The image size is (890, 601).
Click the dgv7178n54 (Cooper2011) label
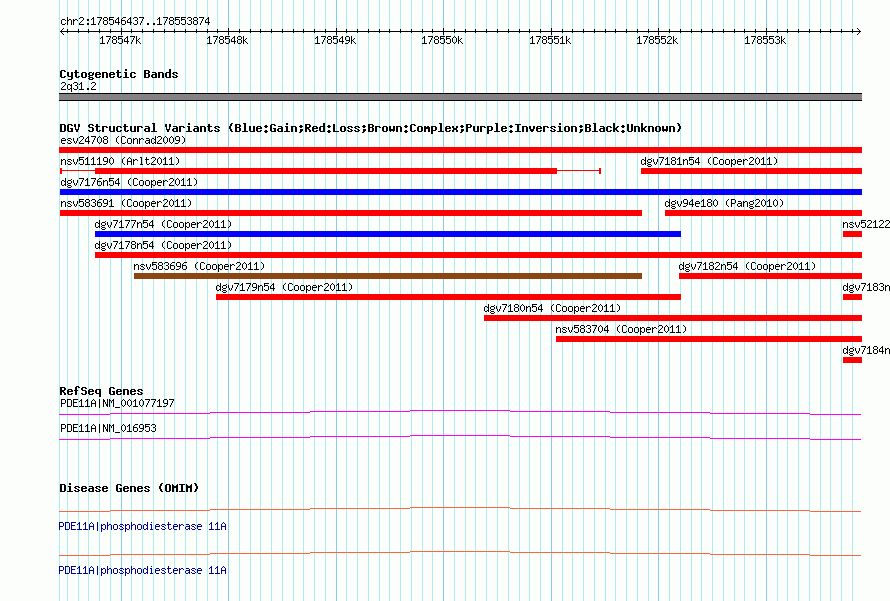(163, 245)
